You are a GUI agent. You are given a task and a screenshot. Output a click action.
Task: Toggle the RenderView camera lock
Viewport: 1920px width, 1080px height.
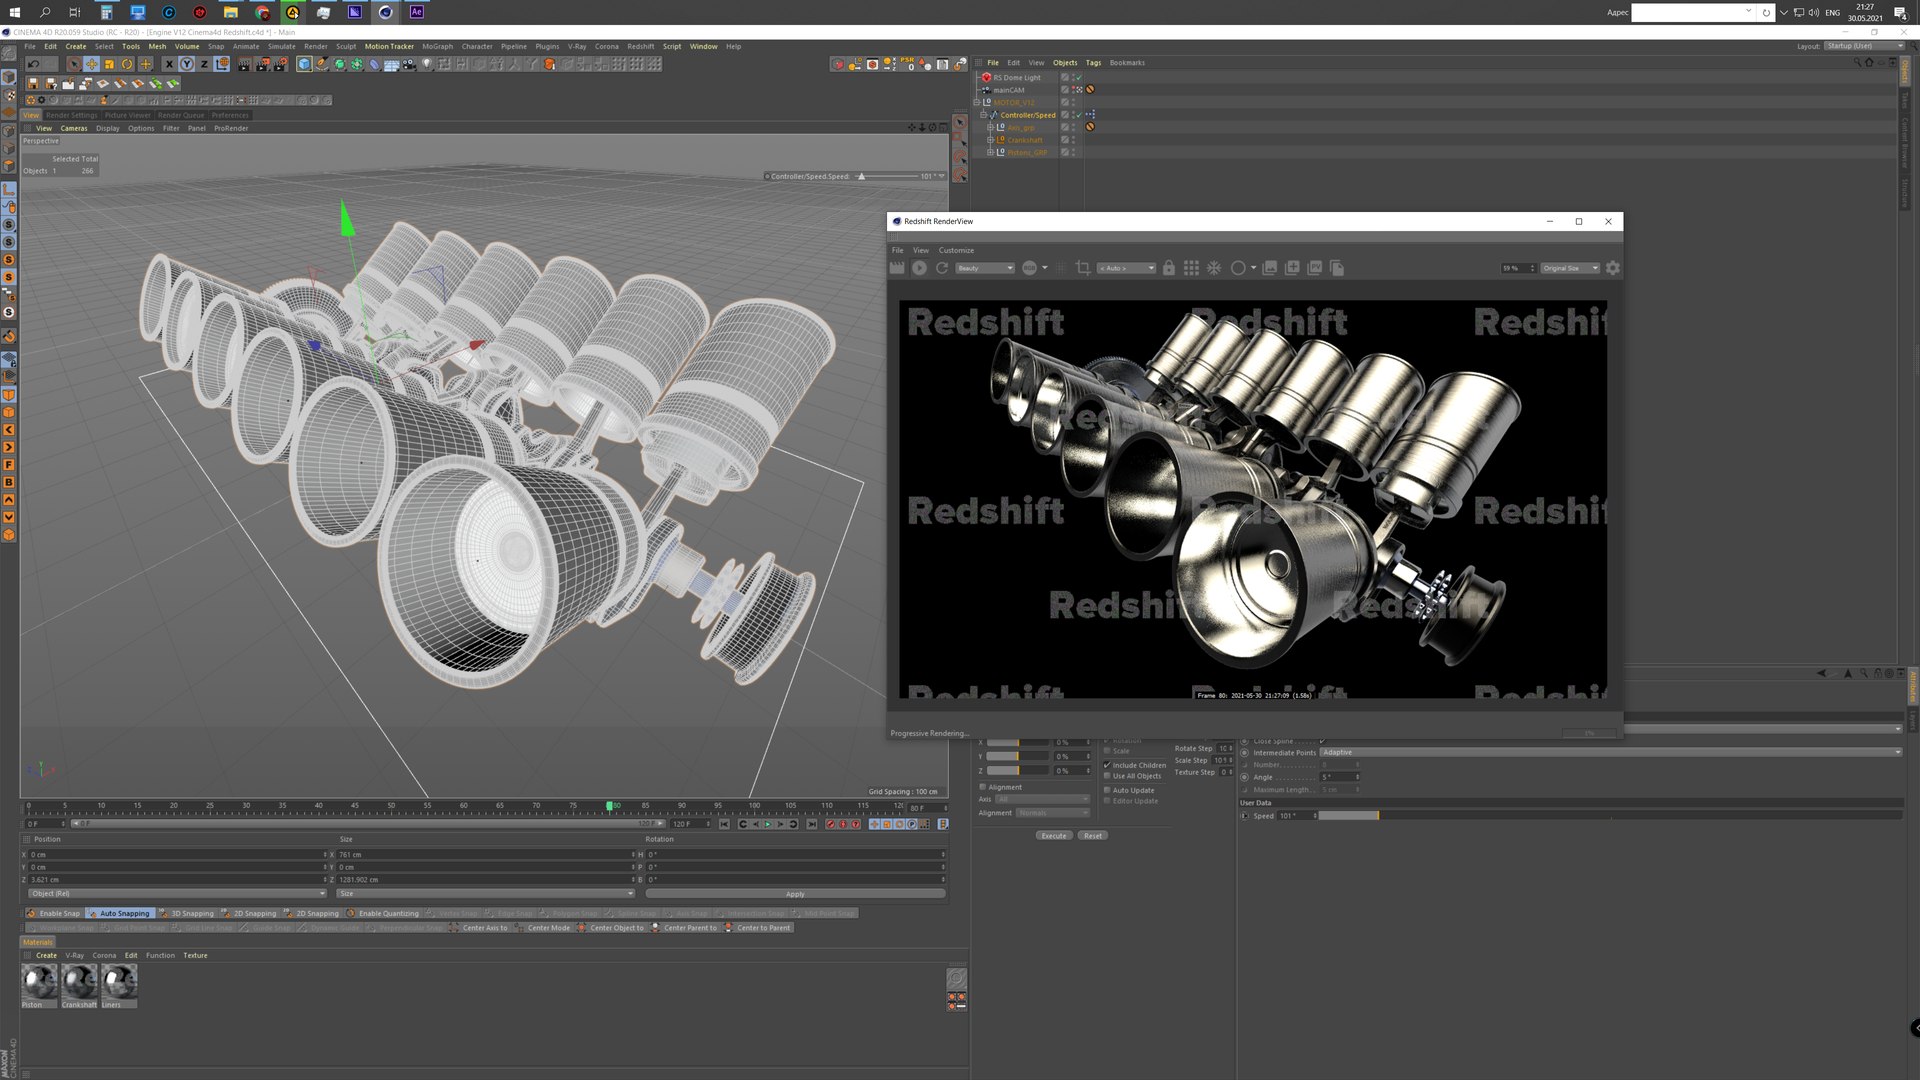click(x=1168, y=268)
